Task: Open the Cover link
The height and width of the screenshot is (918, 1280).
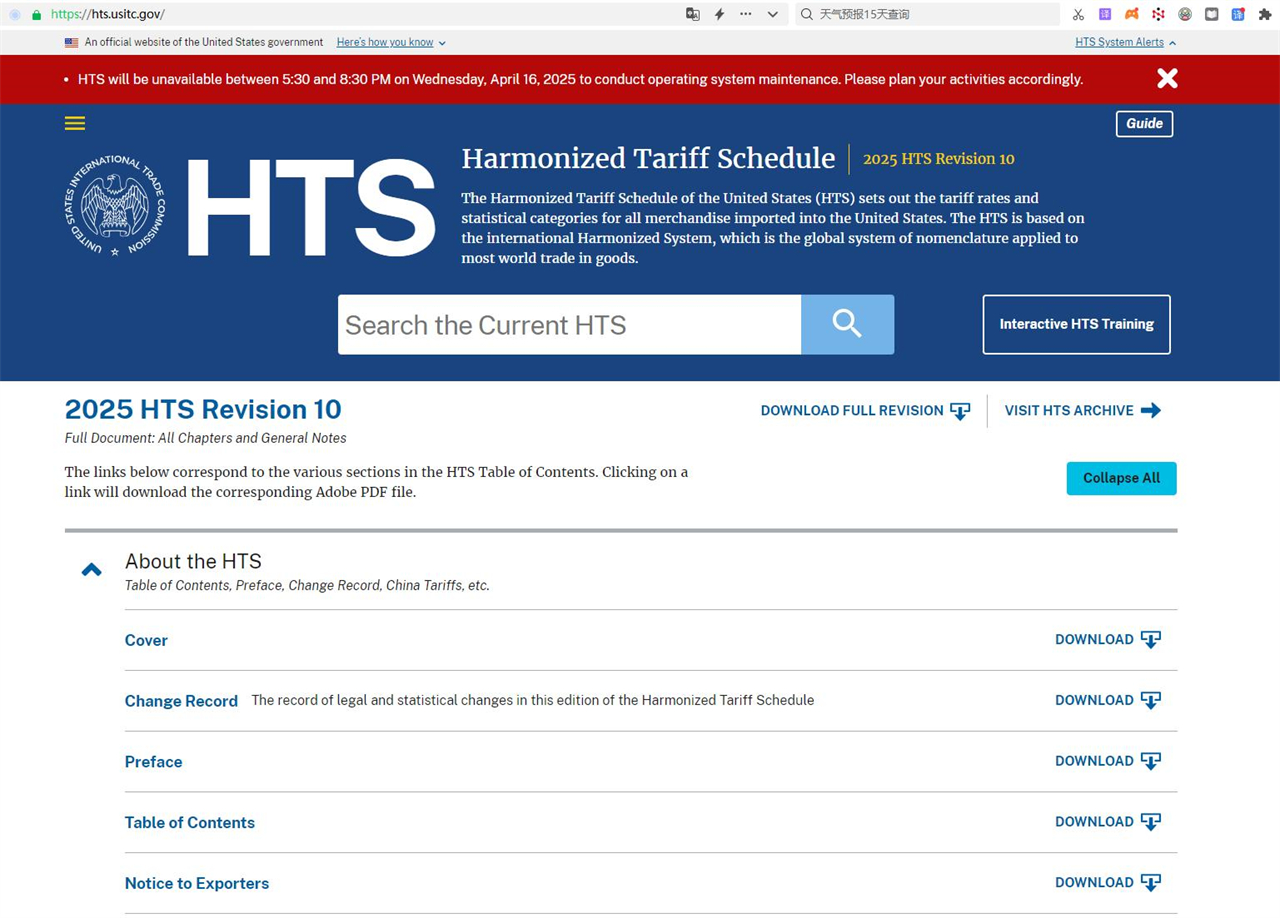Action: click(x=146, y=640)
